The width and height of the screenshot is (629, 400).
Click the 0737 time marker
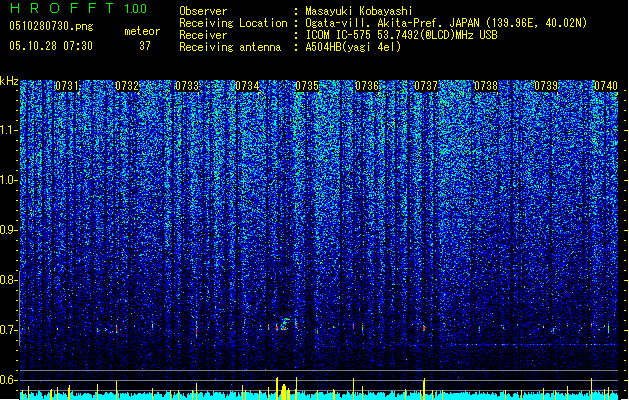coord(426,86)
